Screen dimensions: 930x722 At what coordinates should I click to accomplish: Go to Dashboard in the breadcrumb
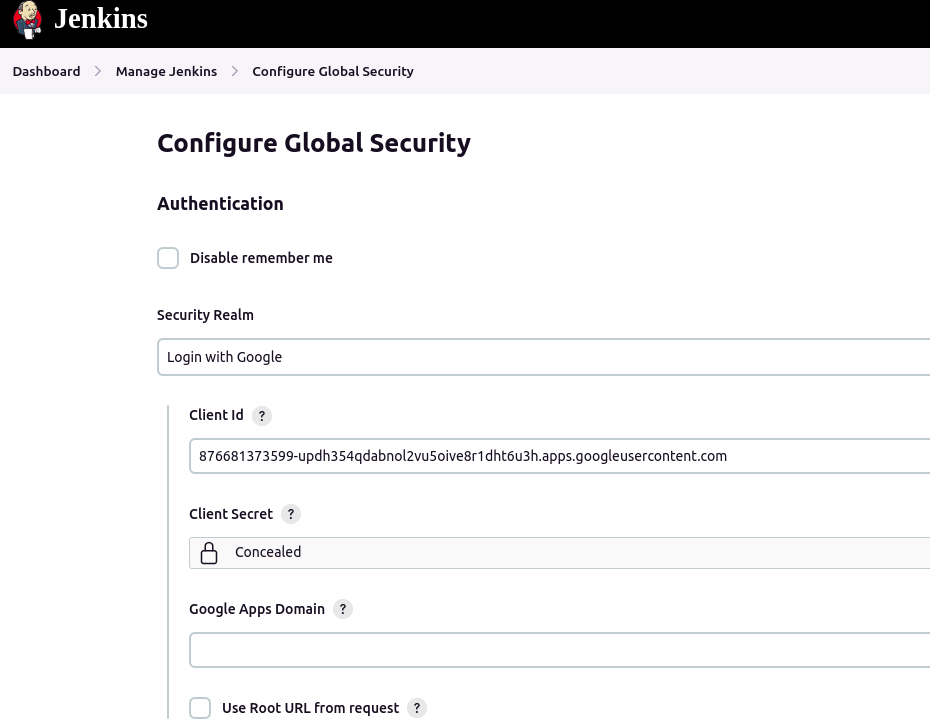tap(46, 71)
